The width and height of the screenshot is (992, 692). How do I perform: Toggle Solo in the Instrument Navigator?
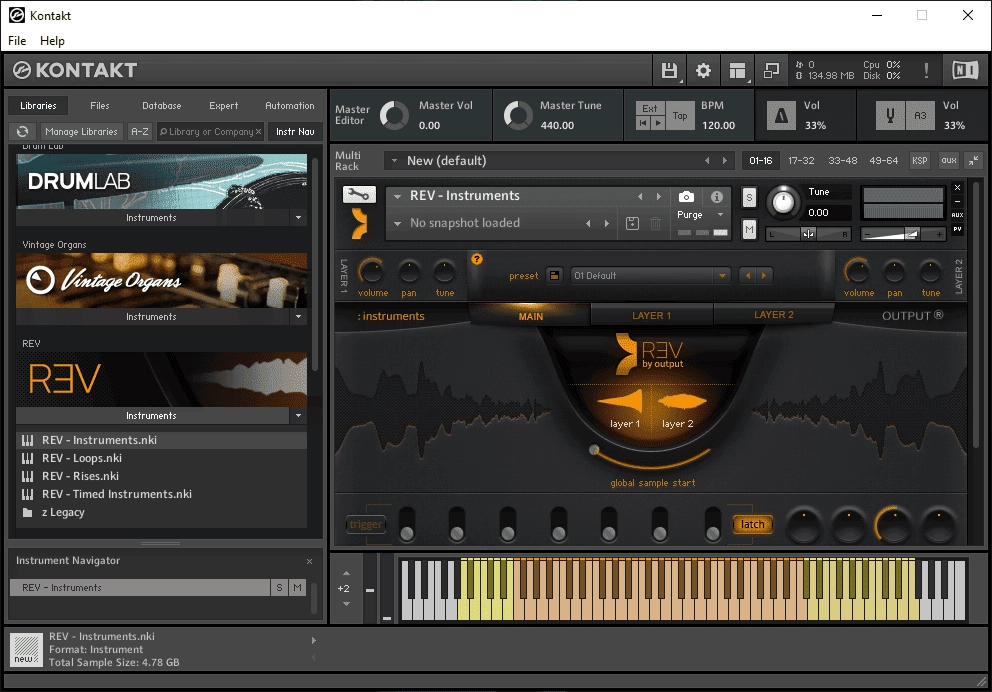pyautogui.click(x=279, y=588)
